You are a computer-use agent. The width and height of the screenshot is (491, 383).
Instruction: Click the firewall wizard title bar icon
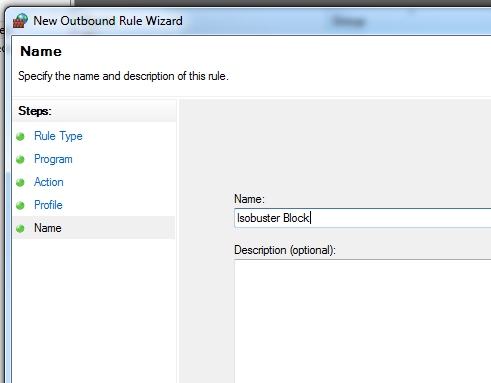pos(20,21)
